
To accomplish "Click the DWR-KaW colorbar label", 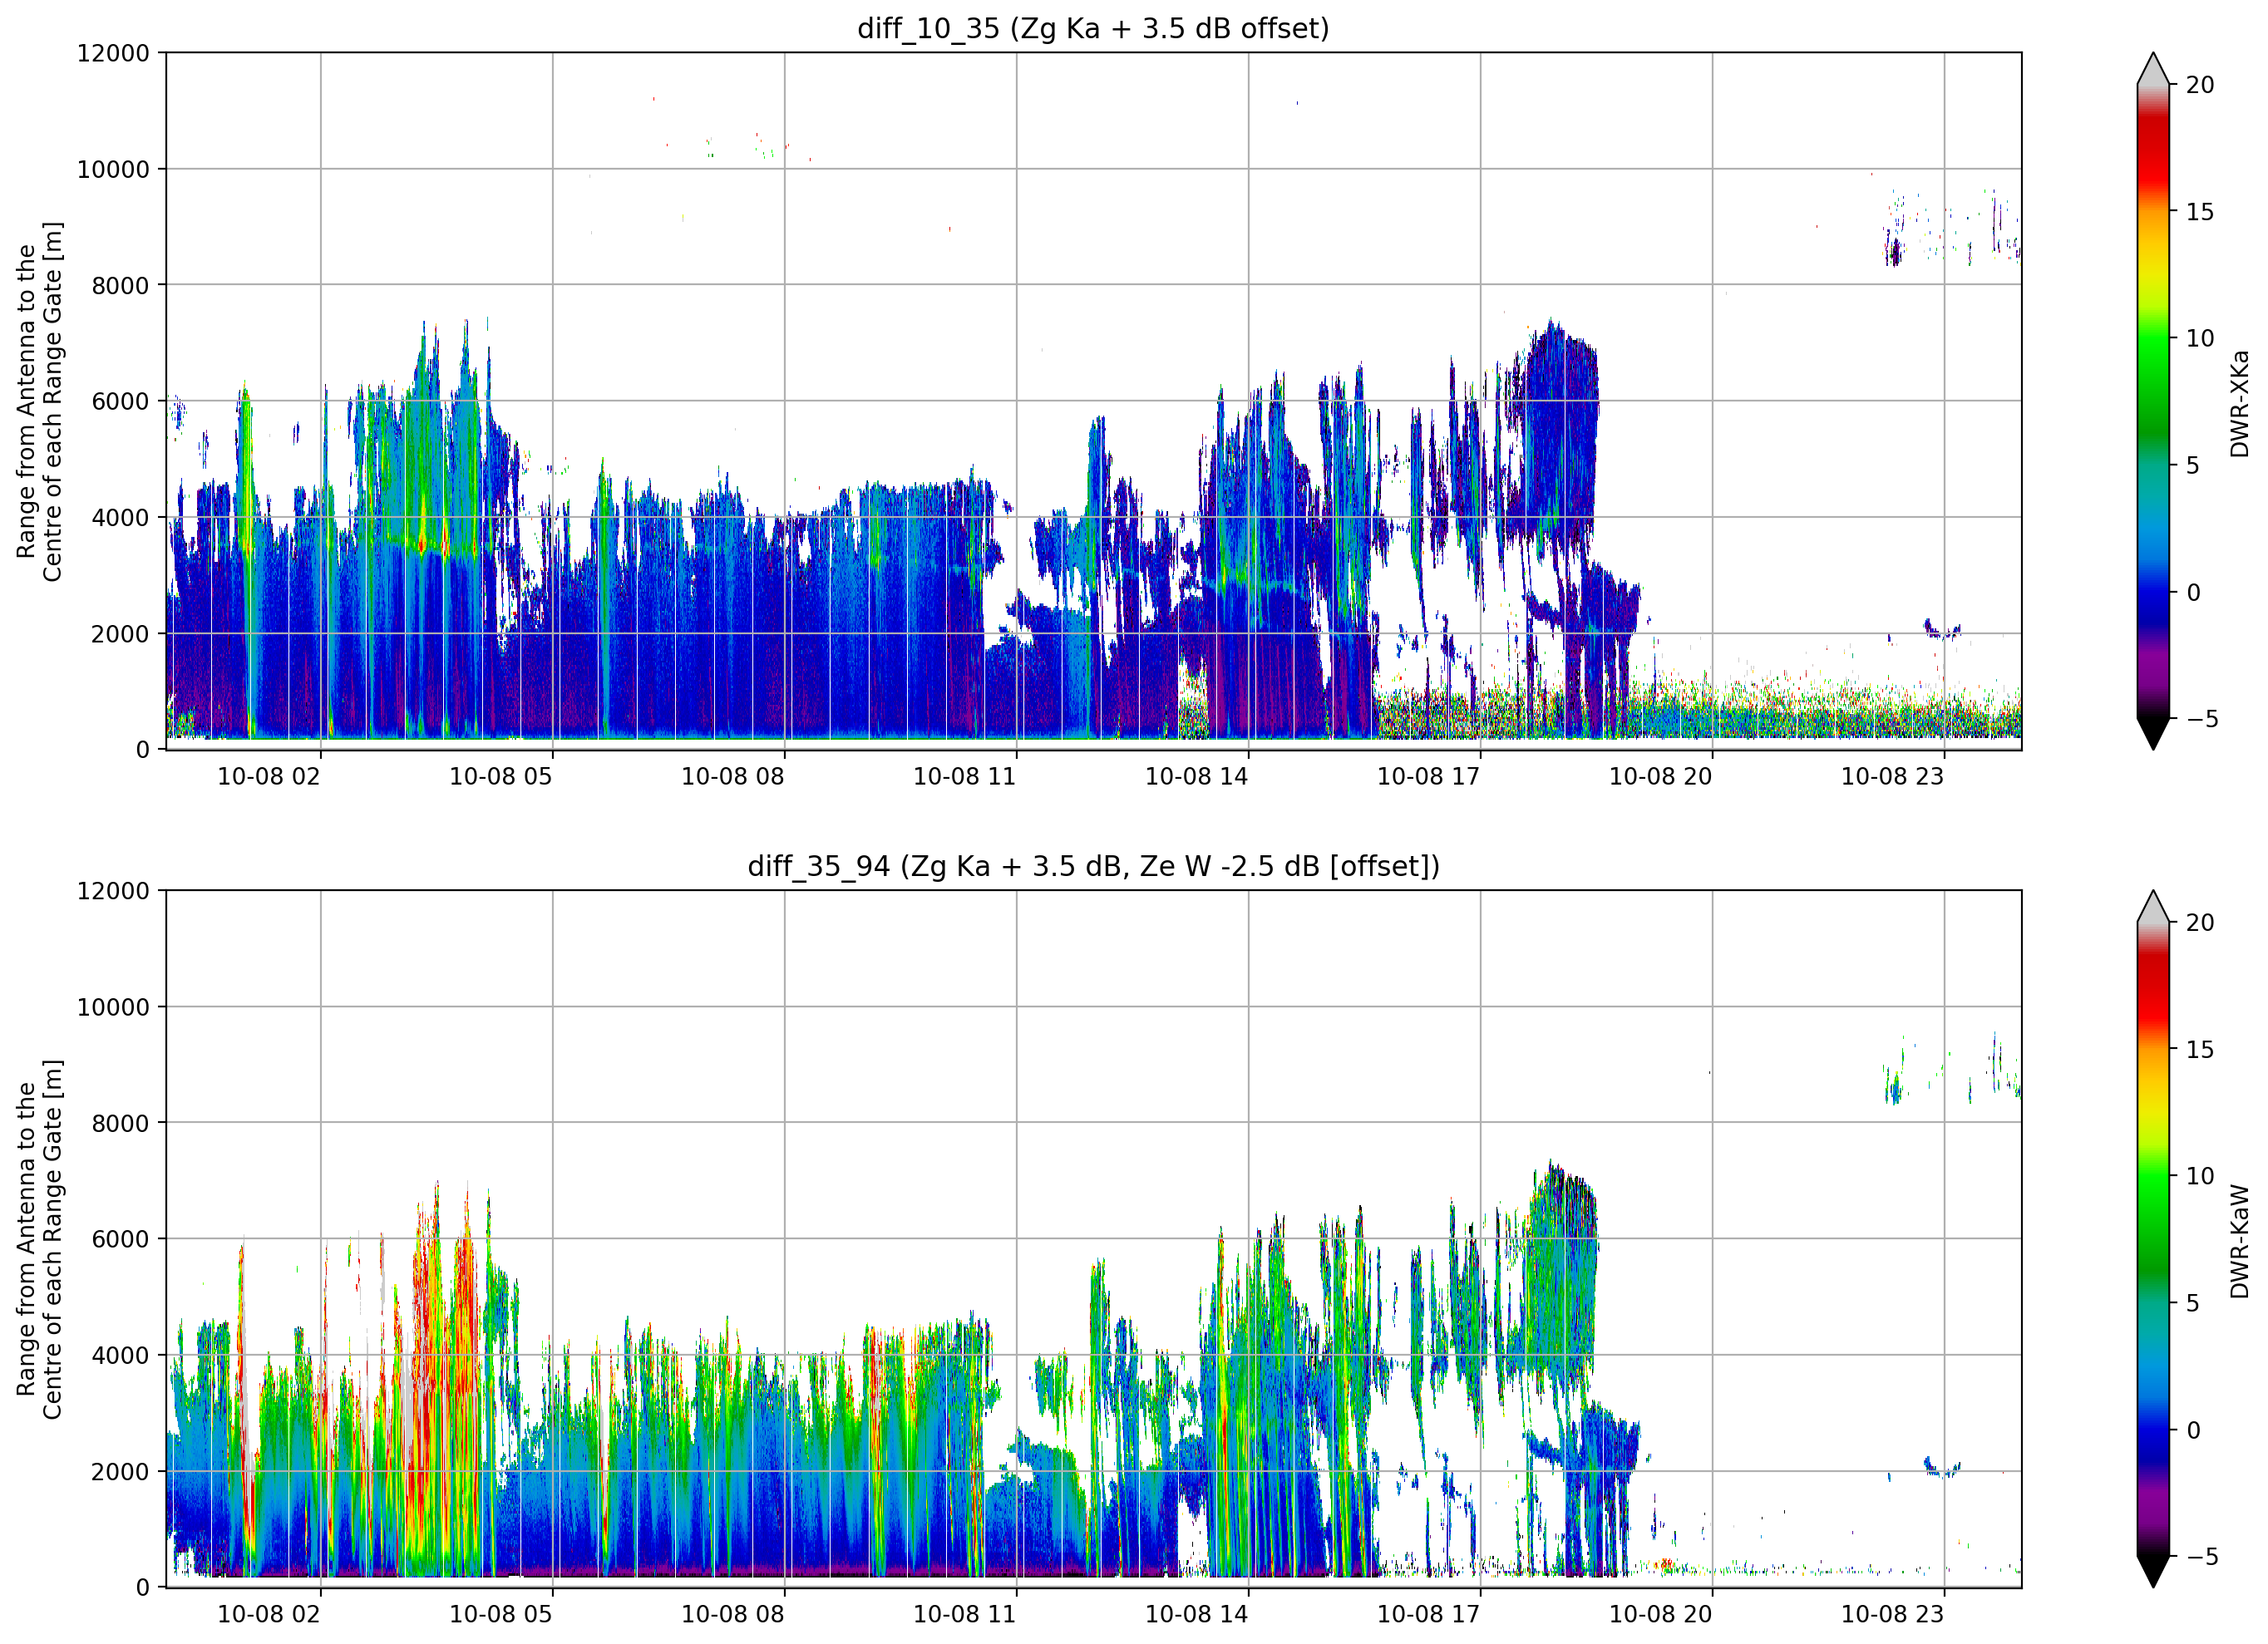I will tap(2240, 1241).
